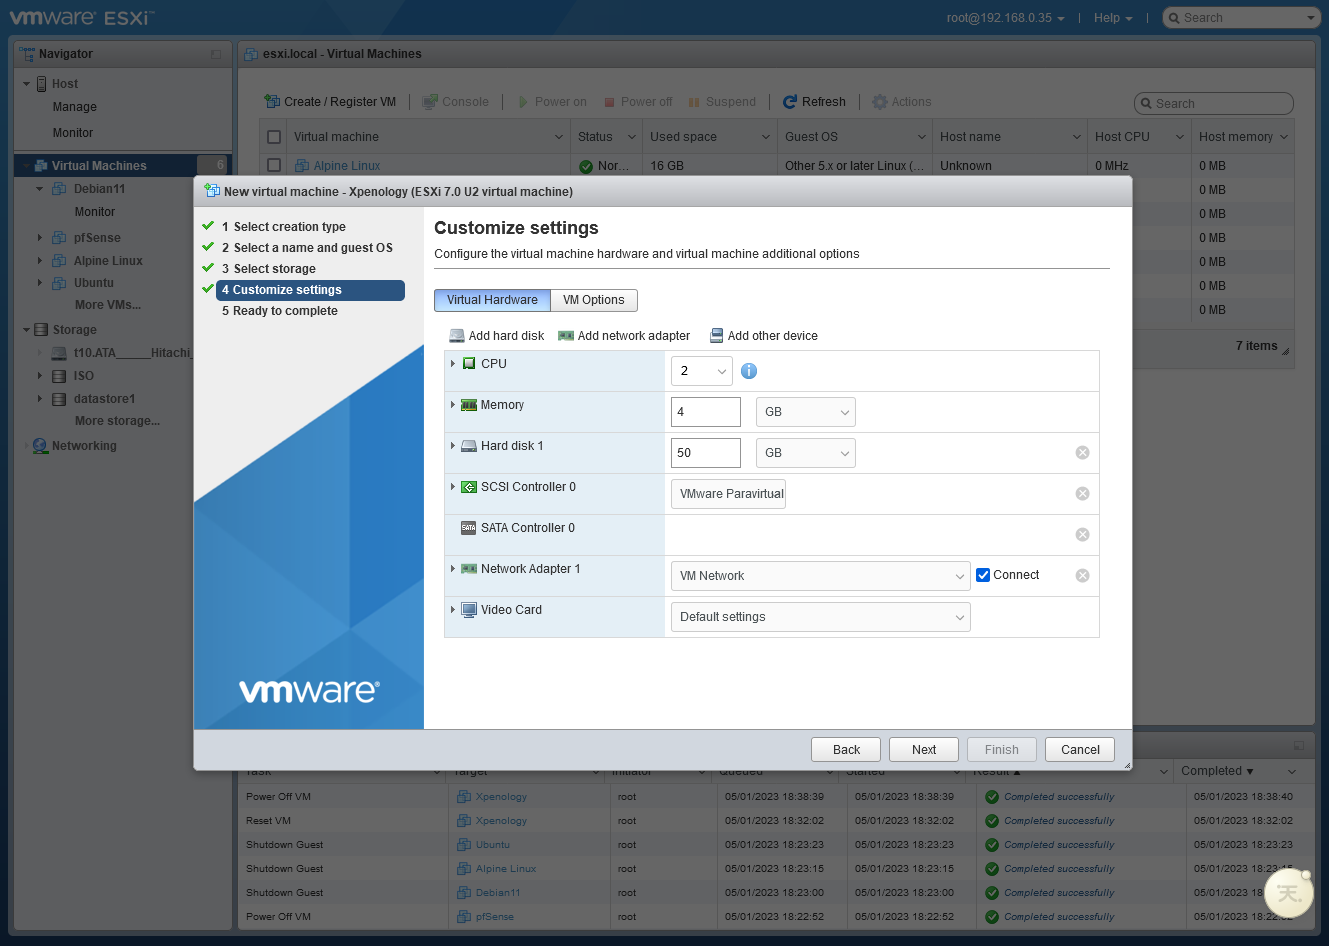
Task: Switch to the VM Options tab
Action: pyautogui.click(x=593, y=300)
